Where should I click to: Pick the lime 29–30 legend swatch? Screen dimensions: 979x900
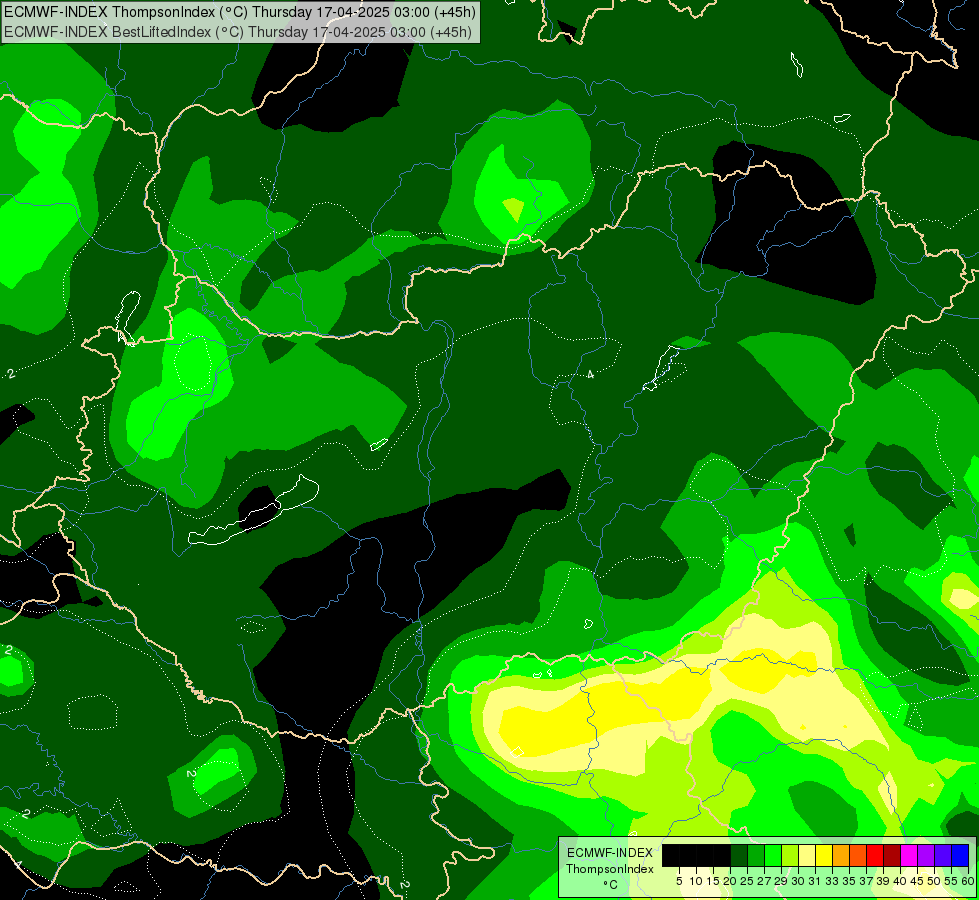click(x=790, y=856)
